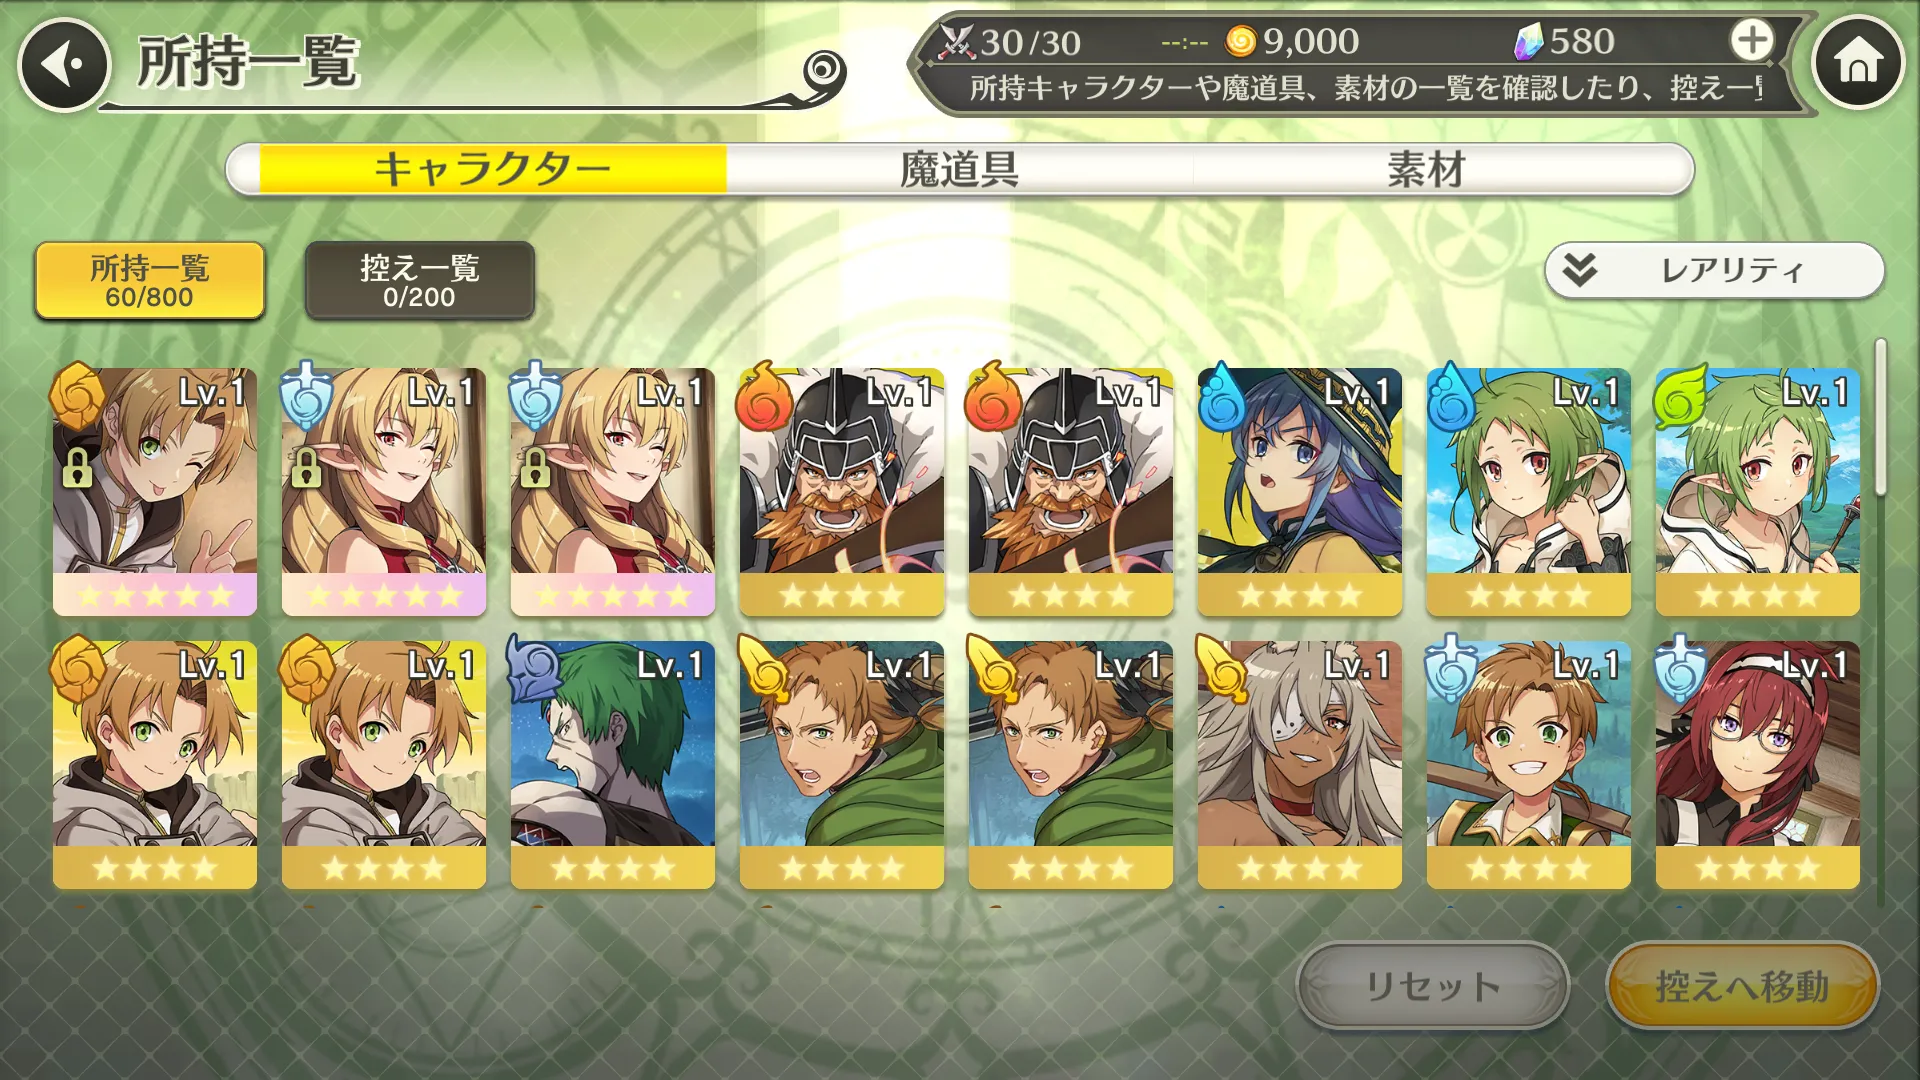Toggle lock on second blonde elf card
Image resolution: width=1920 pixels, height=1080 pixels.
pos(305,467)
